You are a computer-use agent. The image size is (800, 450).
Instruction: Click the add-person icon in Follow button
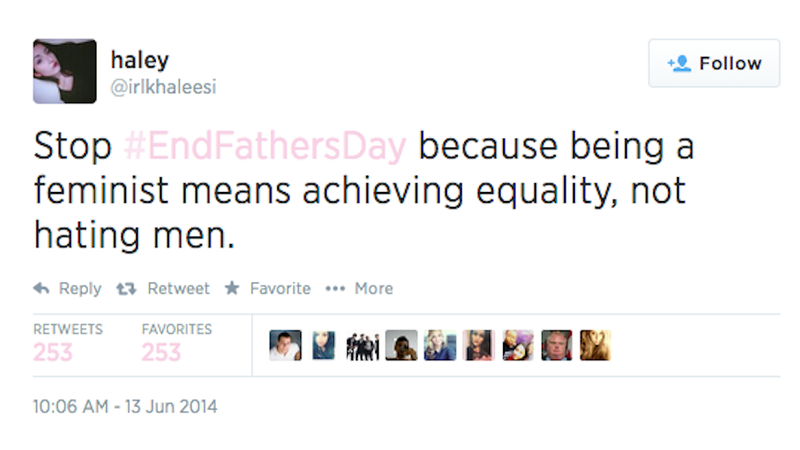coord(679,64)
